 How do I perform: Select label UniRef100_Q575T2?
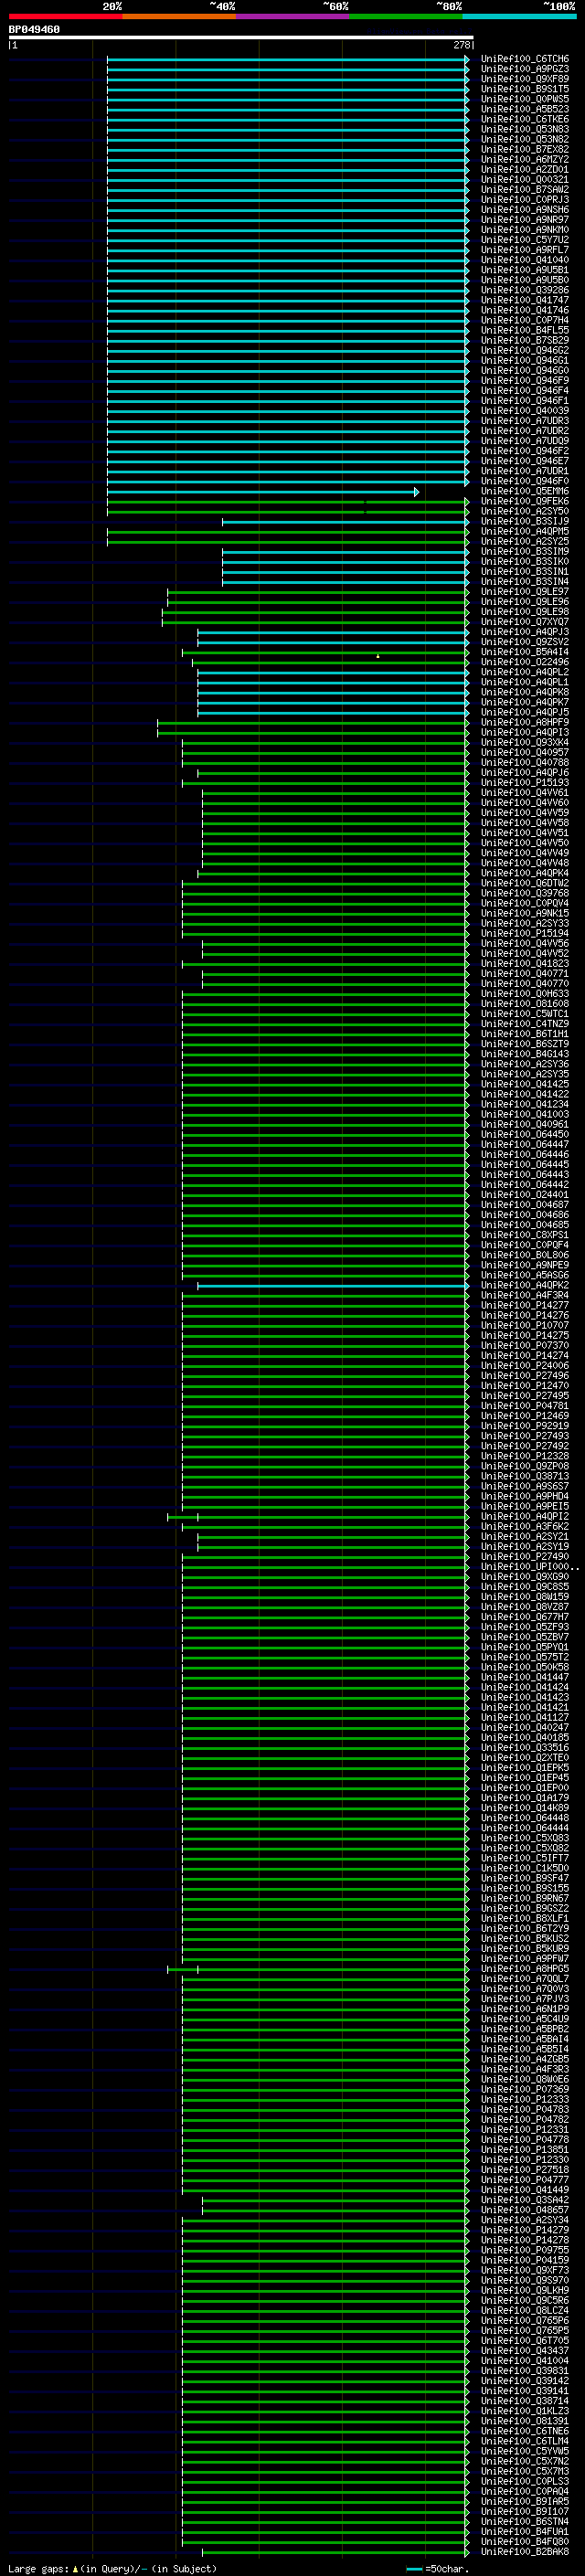(525, 1658)
